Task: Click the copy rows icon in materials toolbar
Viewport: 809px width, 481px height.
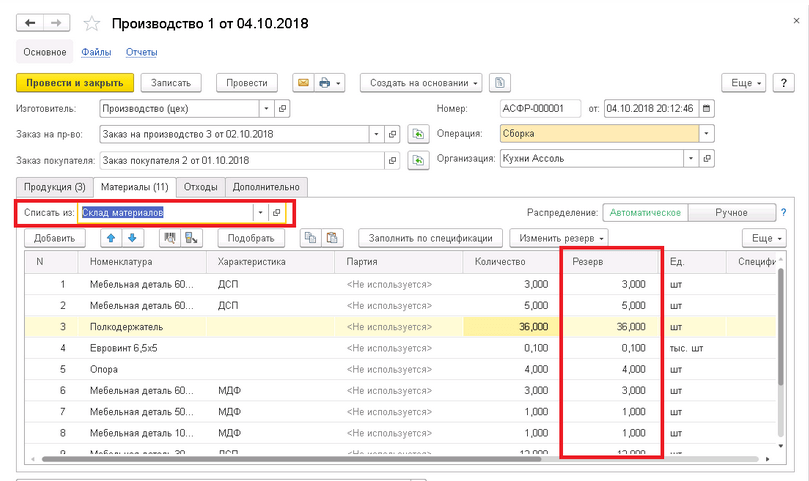Action: [x=310, y=238]
